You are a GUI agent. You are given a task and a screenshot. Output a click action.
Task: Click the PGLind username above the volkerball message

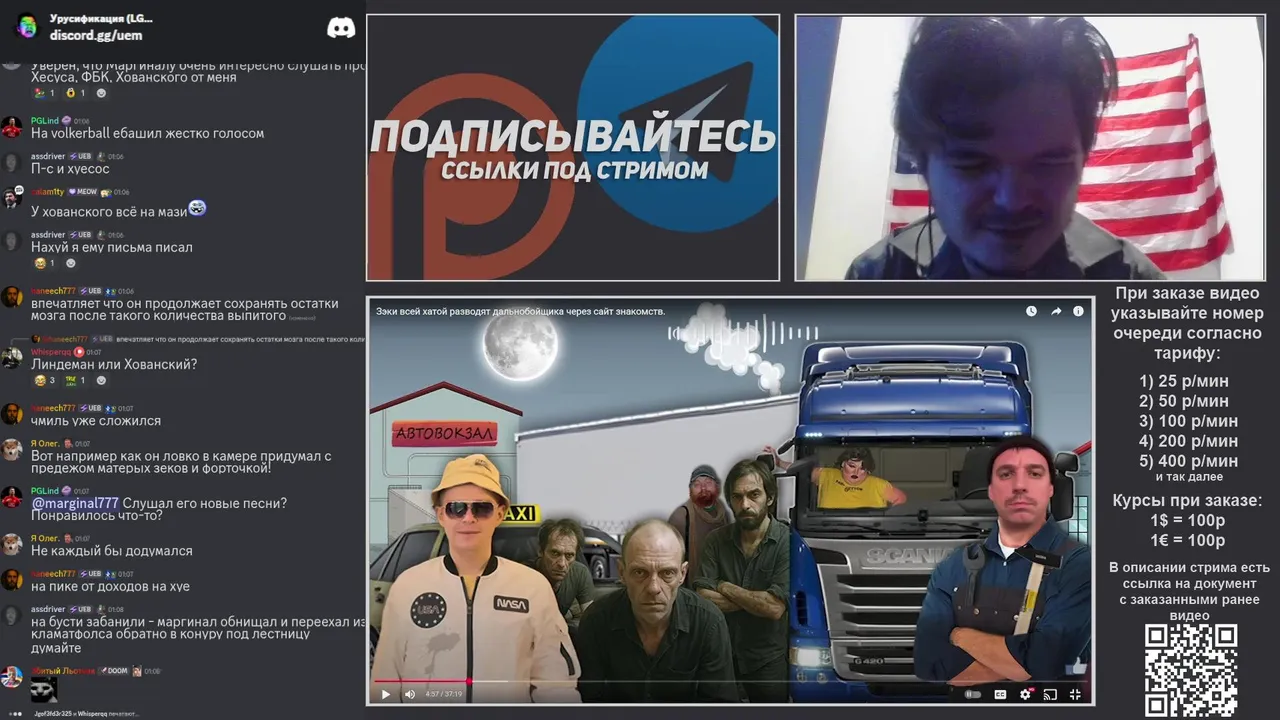[x=45, y=120]
